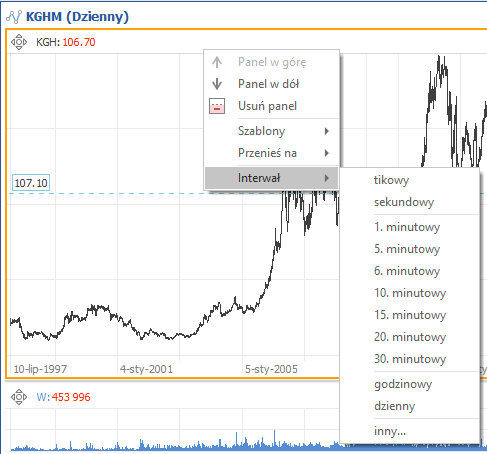The height and width of the screenshot is (454, 487).
Task: Click the greyed Panel w górę entry
Action: (272, 62)
